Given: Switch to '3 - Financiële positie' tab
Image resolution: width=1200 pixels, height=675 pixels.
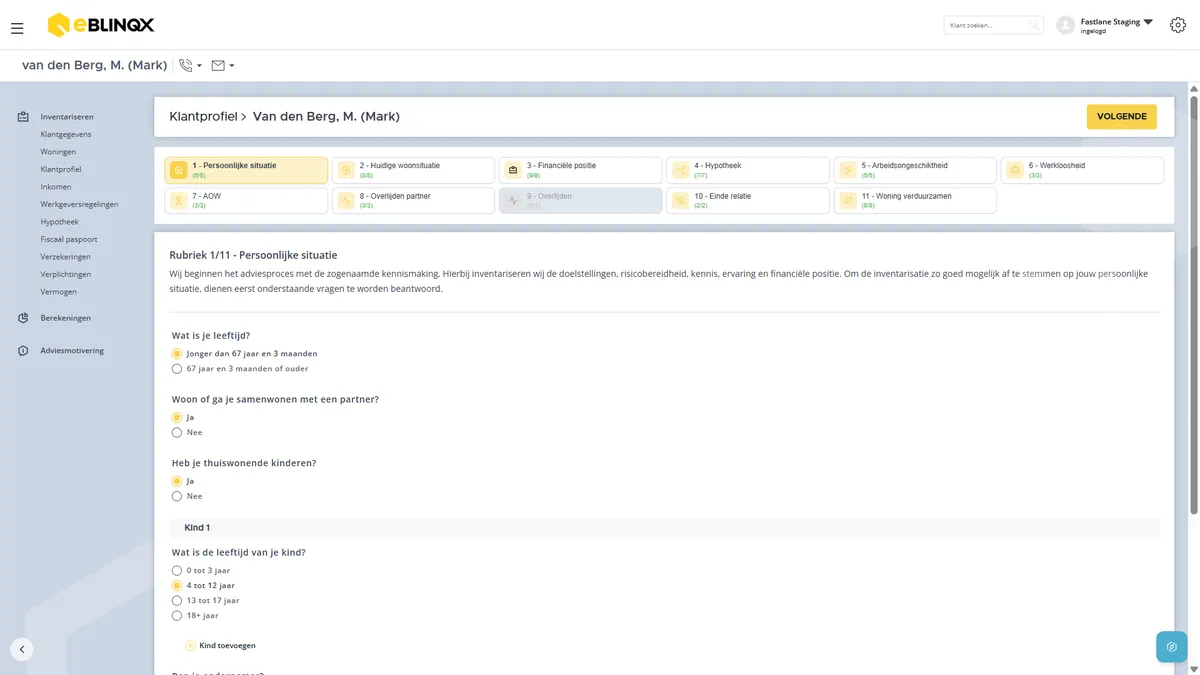Looking at the screenshot, I should [x=580, y=170].
